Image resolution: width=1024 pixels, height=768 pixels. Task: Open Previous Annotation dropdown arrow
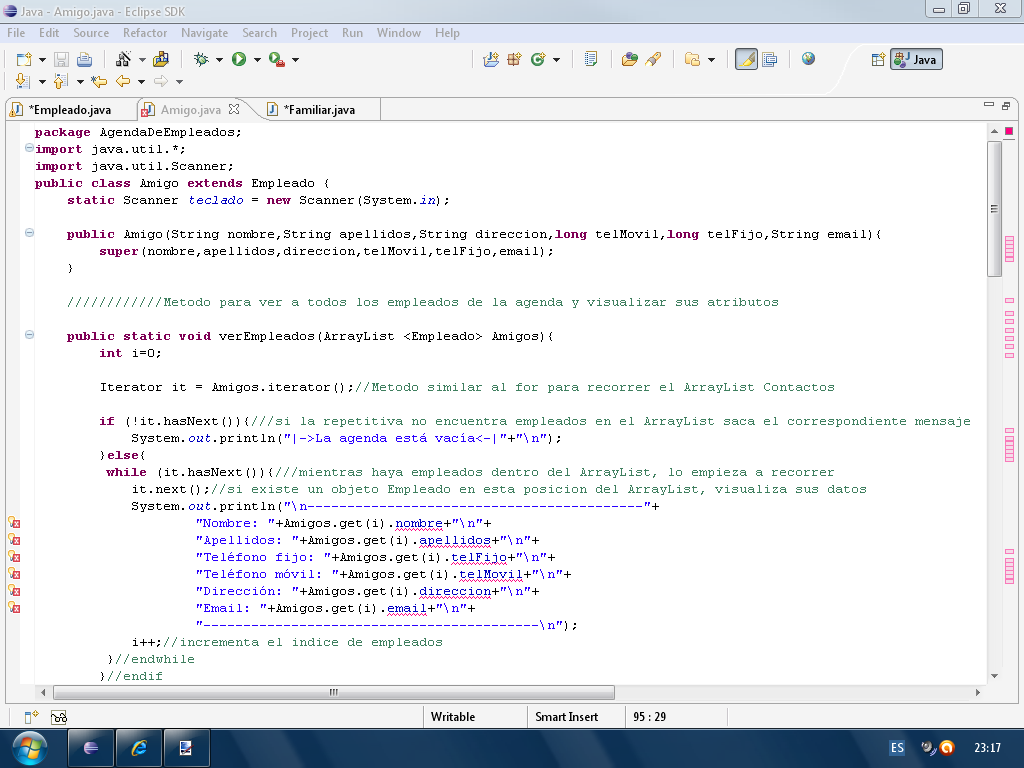coord(80,82)
